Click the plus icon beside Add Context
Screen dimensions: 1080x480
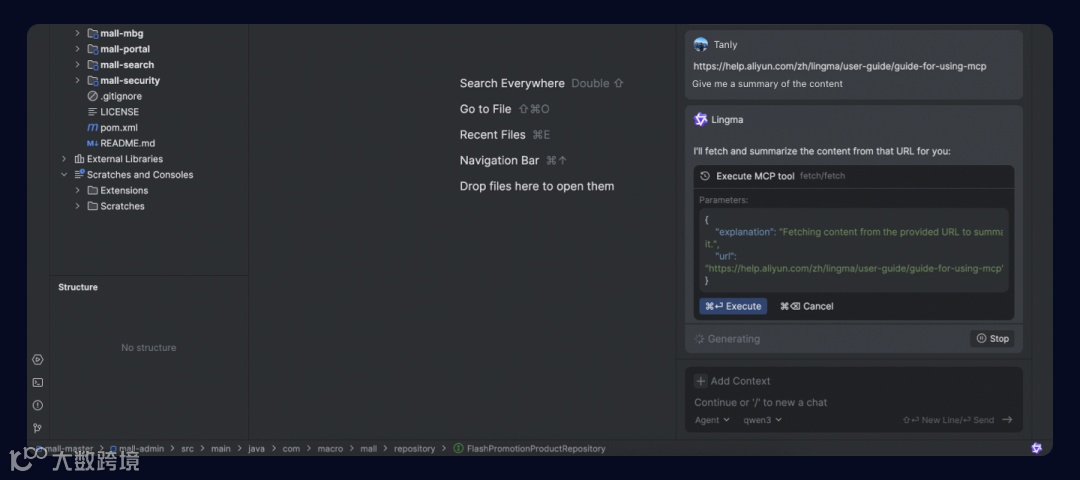[700, 381]
